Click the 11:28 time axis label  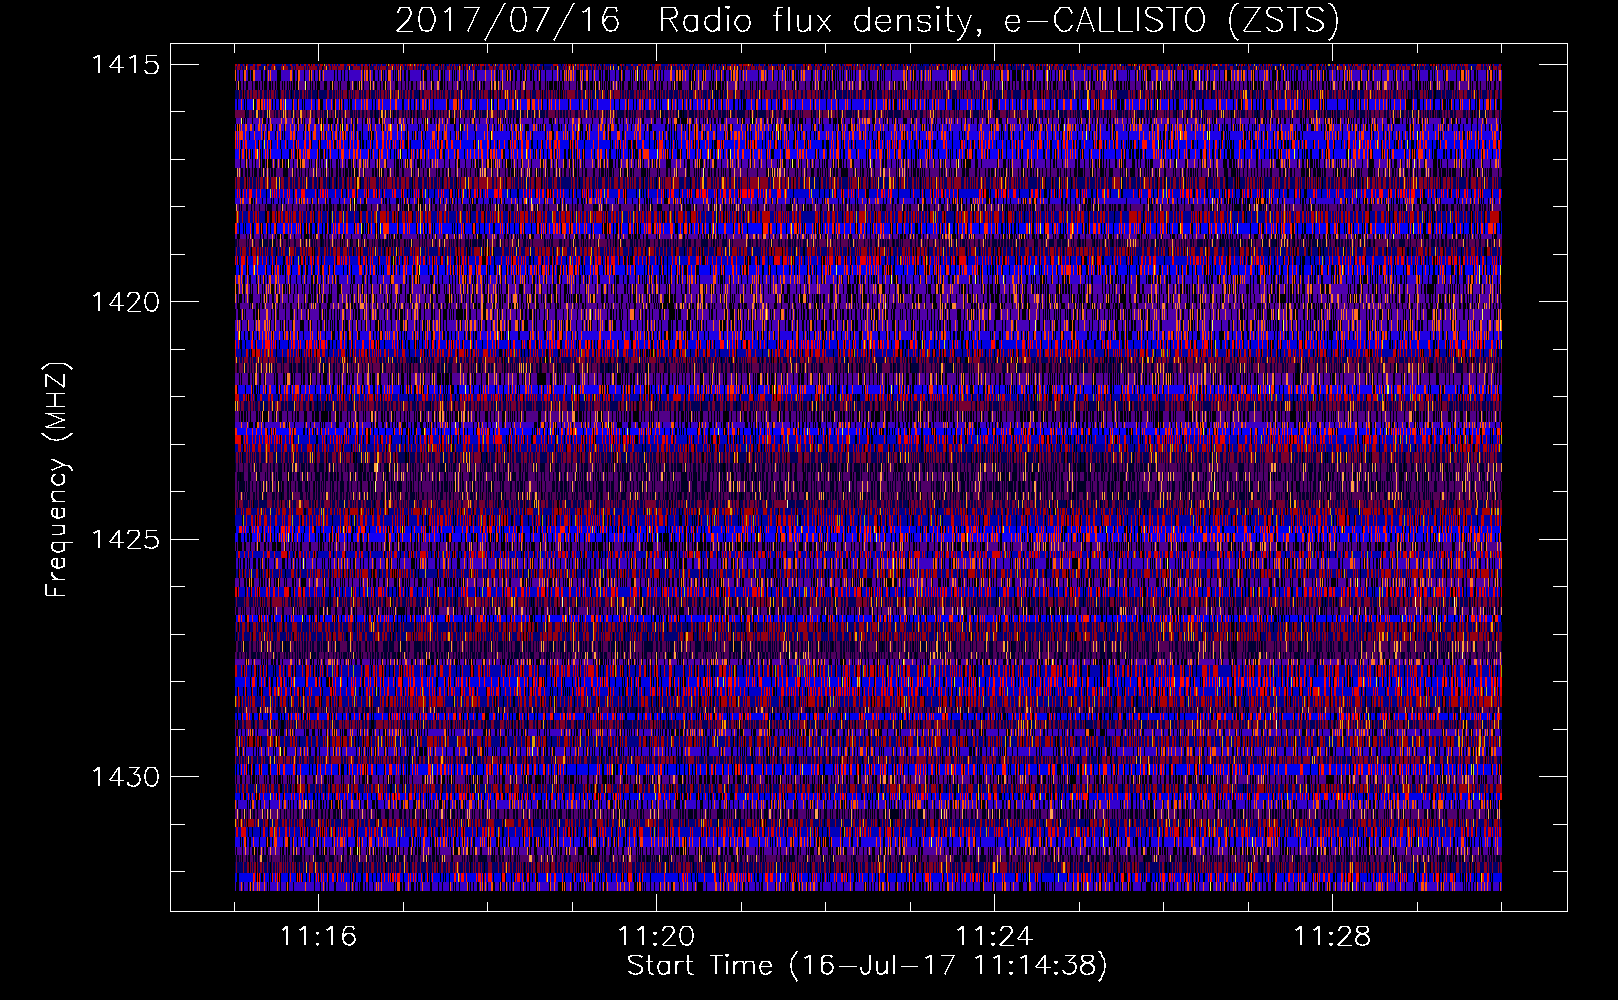[1332, 937]
